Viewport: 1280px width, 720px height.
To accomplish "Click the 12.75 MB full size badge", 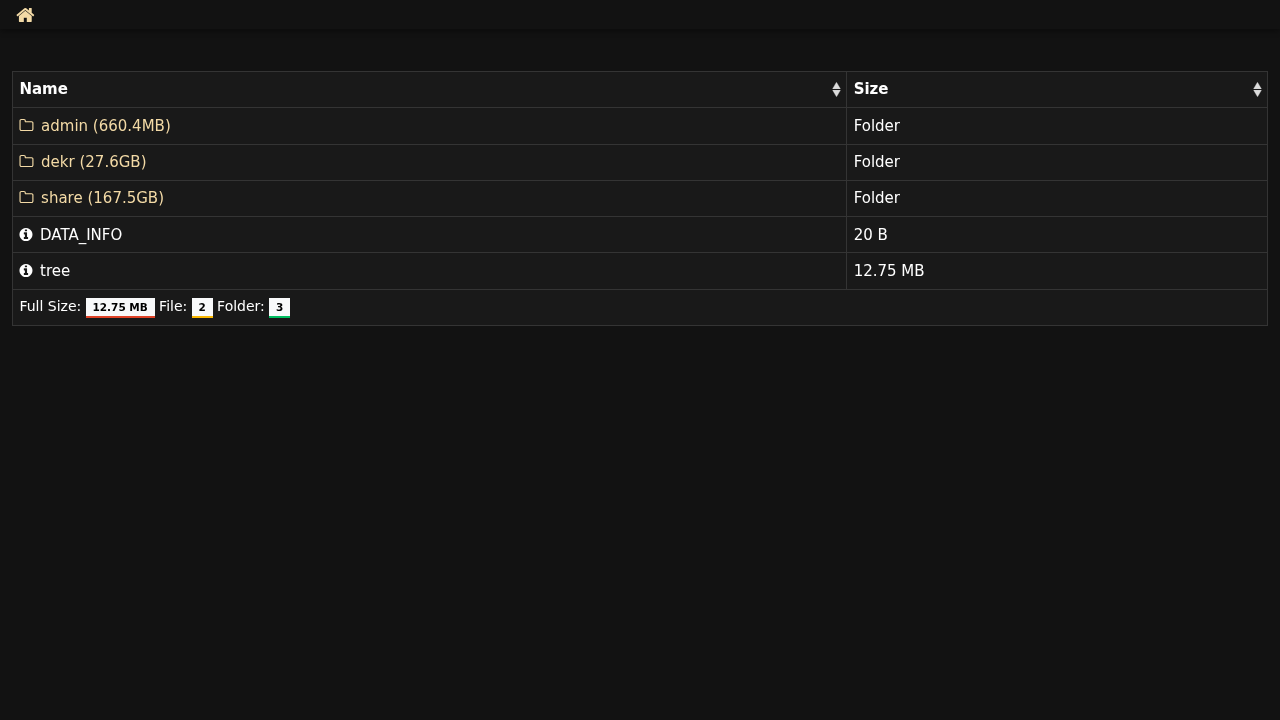I will coord(120,308).
